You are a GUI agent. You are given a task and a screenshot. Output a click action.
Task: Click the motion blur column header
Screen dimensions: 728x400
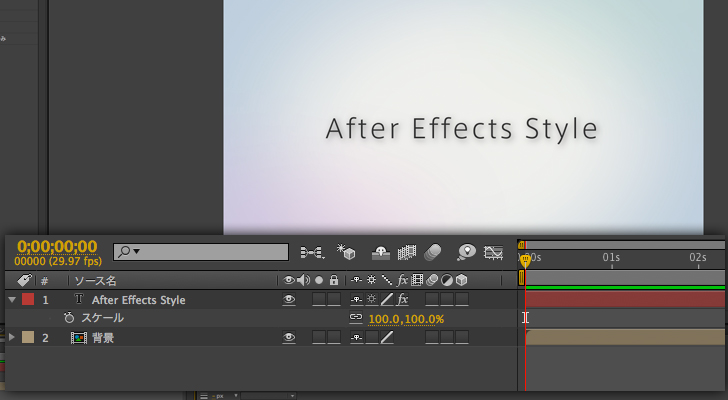(432, 280)
